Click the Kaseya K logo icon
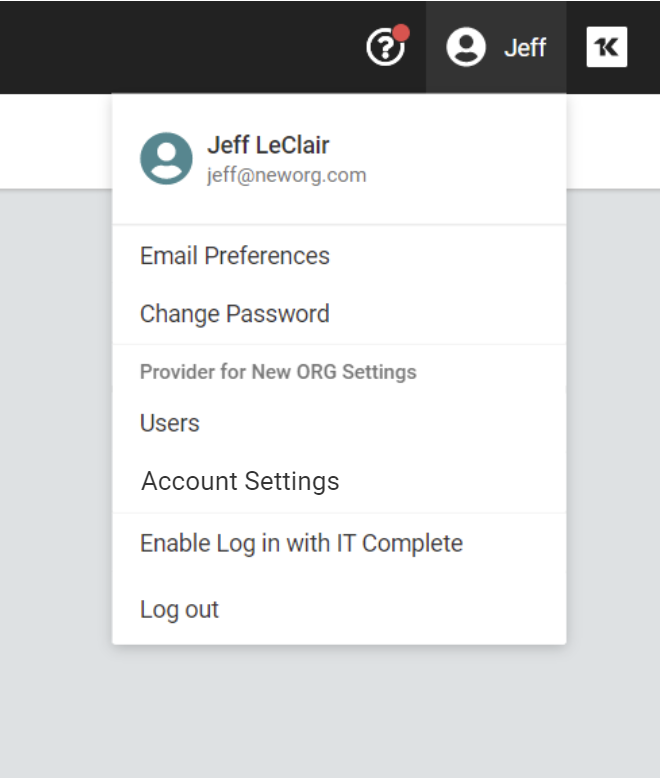The width and height of the screenshot is (660, 778). pyautogui.click(x=606, y=47)
